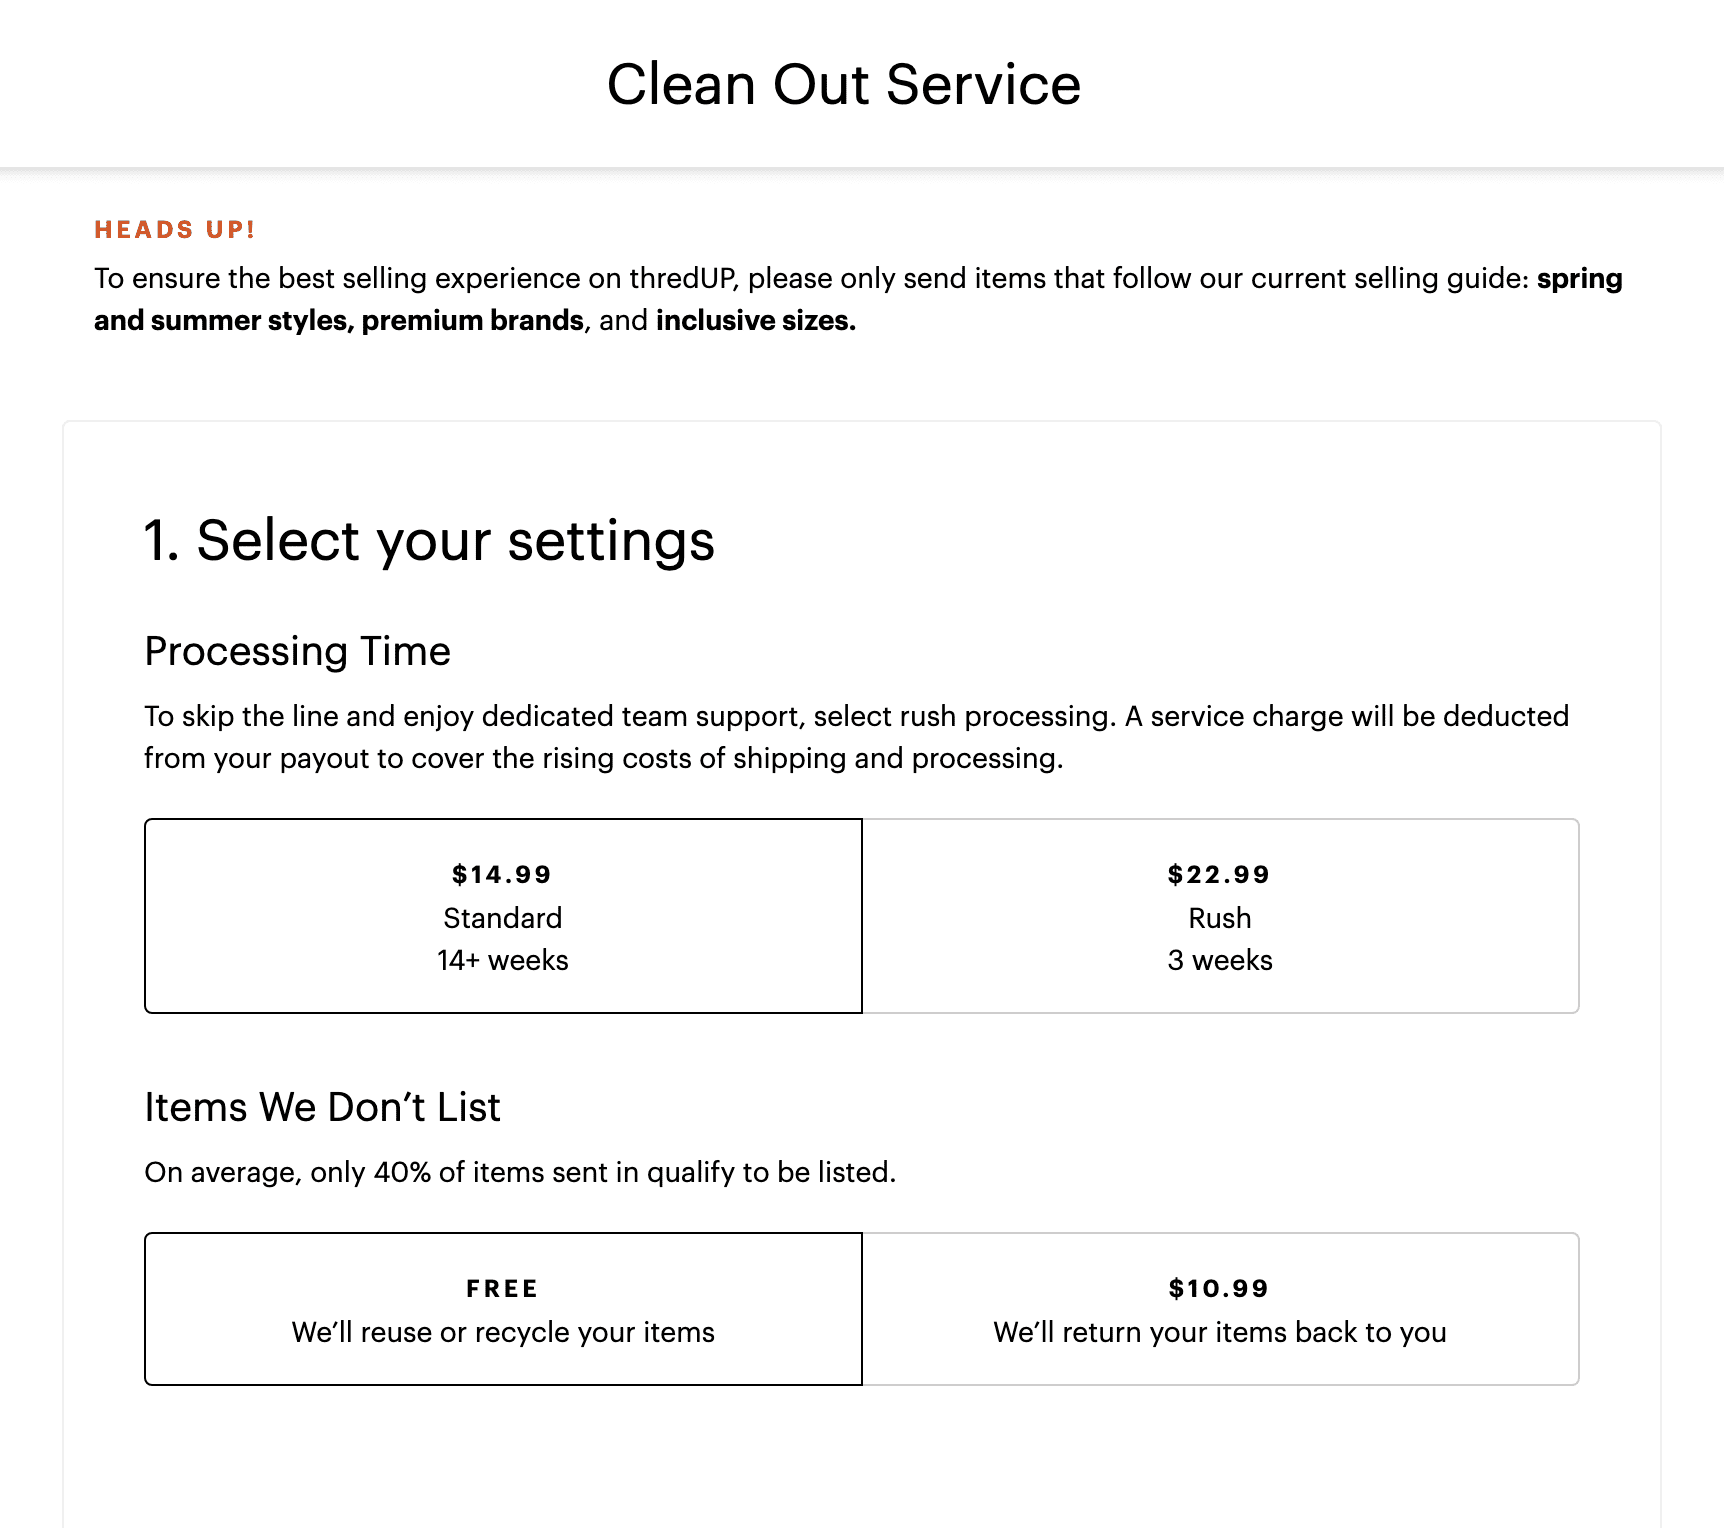The image size is (1724, 1528).
Task: Click the "14+ weeks" text
Action: point(503,960)
